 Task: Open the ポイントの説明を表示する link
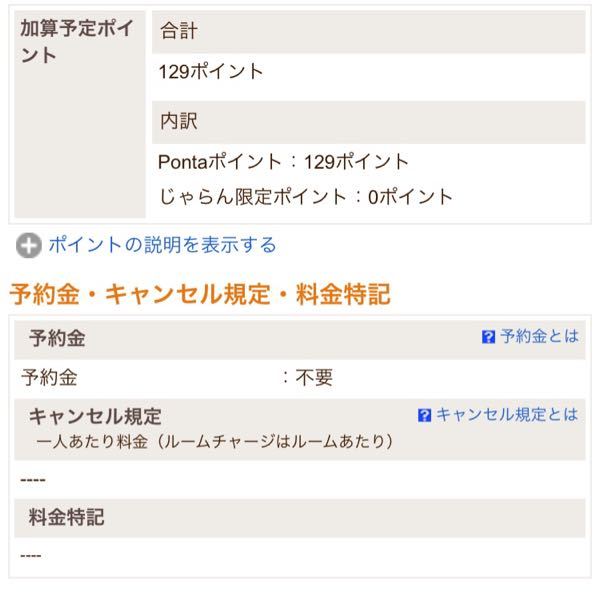(x=162, y=245)
